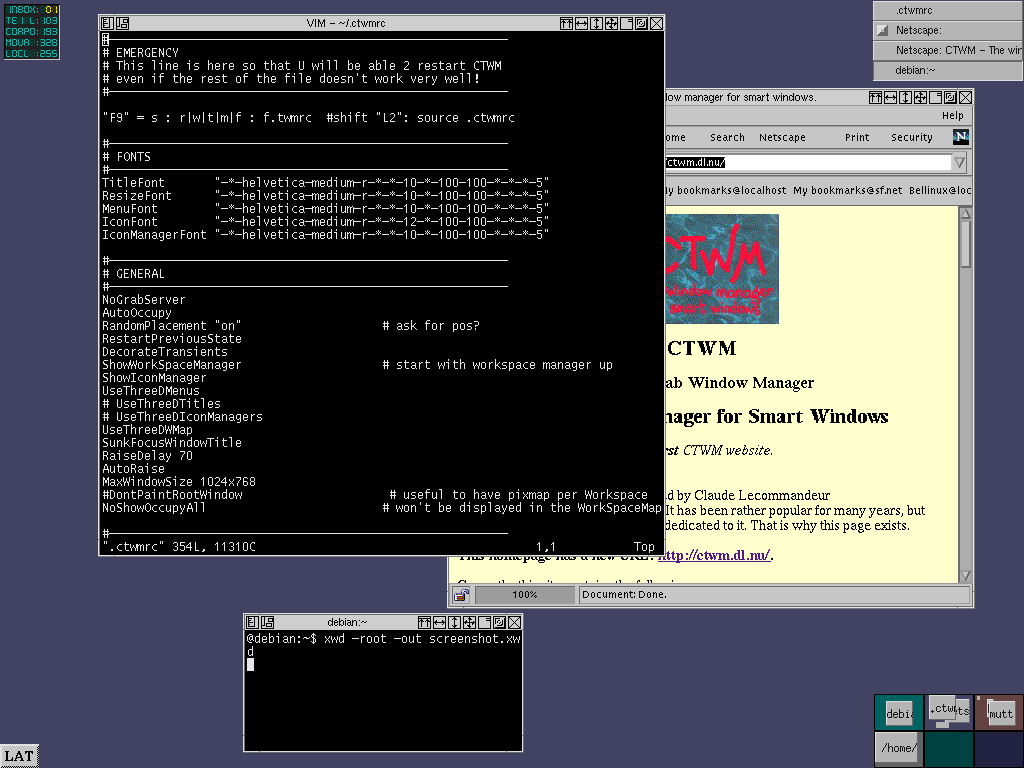Click iconify square icon in debian terminal title bar
The image size is (1024, 768).
click(x=485, y=622)
